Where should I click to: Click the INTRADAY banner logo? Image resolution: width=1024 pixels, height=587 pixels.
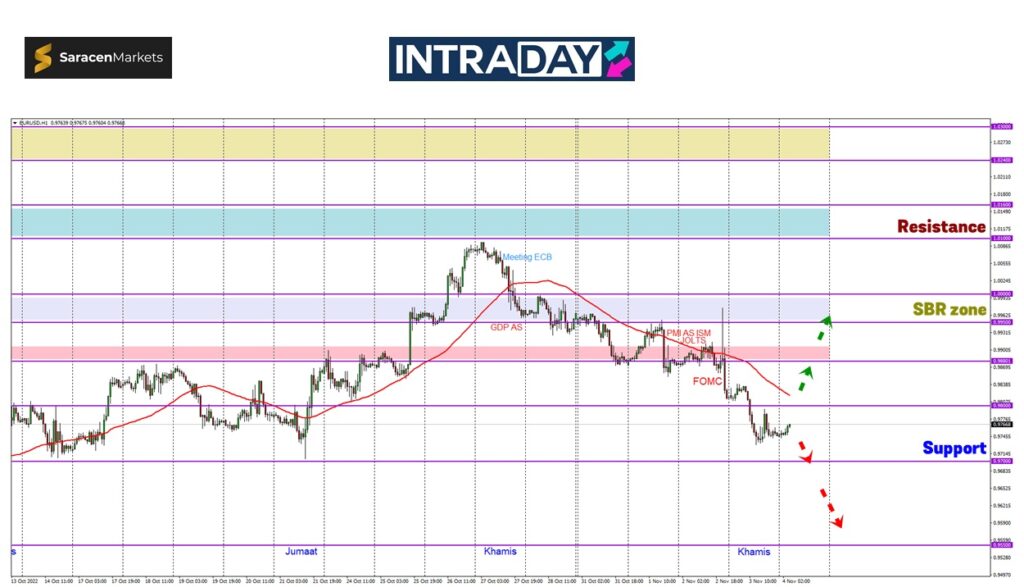coord(511,59)
